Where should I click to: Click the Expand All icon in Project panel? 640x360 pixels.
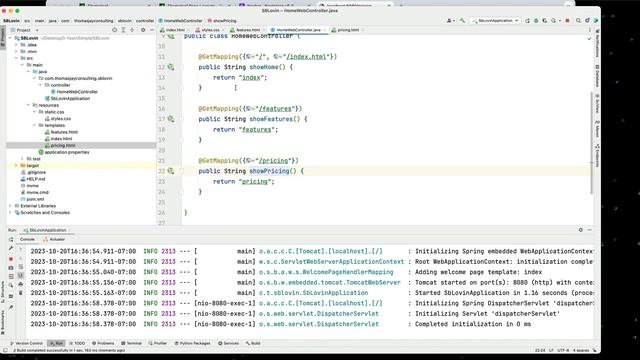pos(123,30)
